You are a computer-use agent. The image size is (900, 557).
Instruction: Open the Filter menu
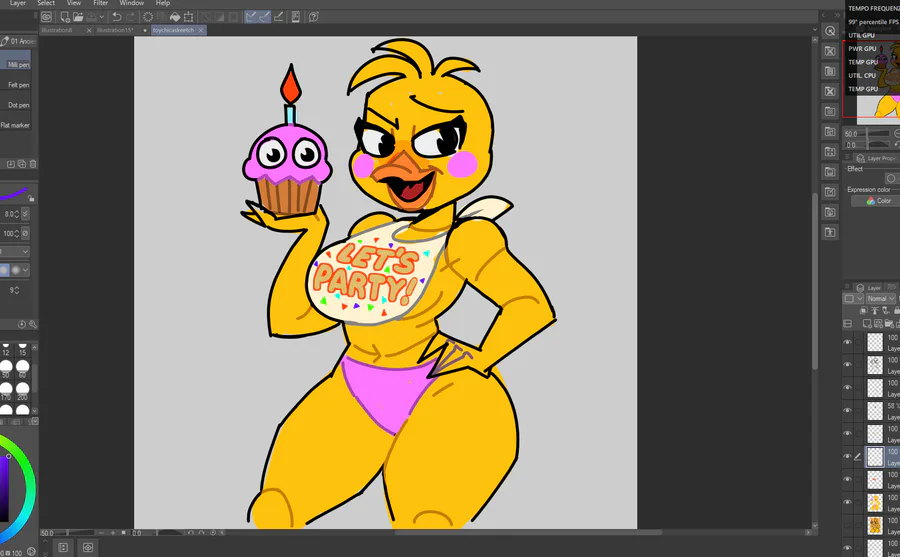click(x=101, y=3)
